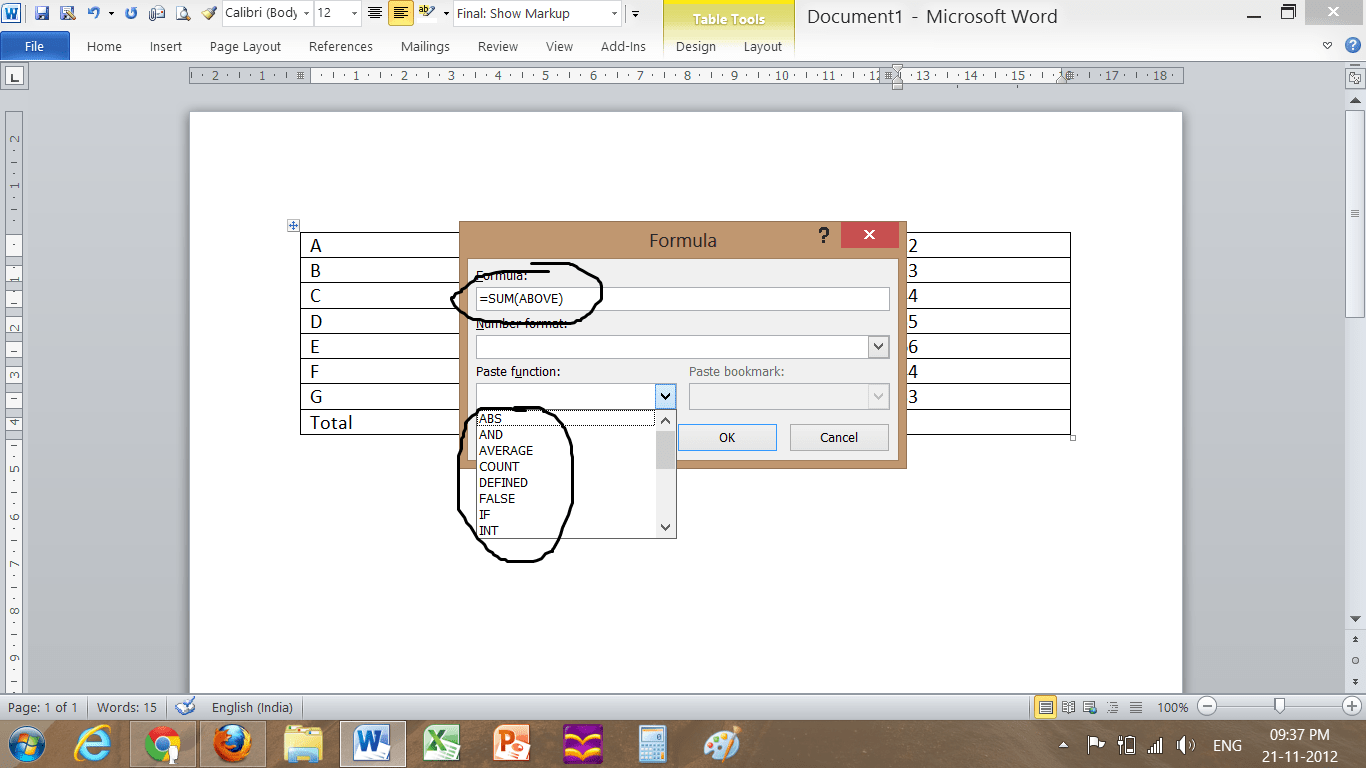Collapse the ribbon with the caret button
1366x768 pixels.
click(x=1327, y=46)
